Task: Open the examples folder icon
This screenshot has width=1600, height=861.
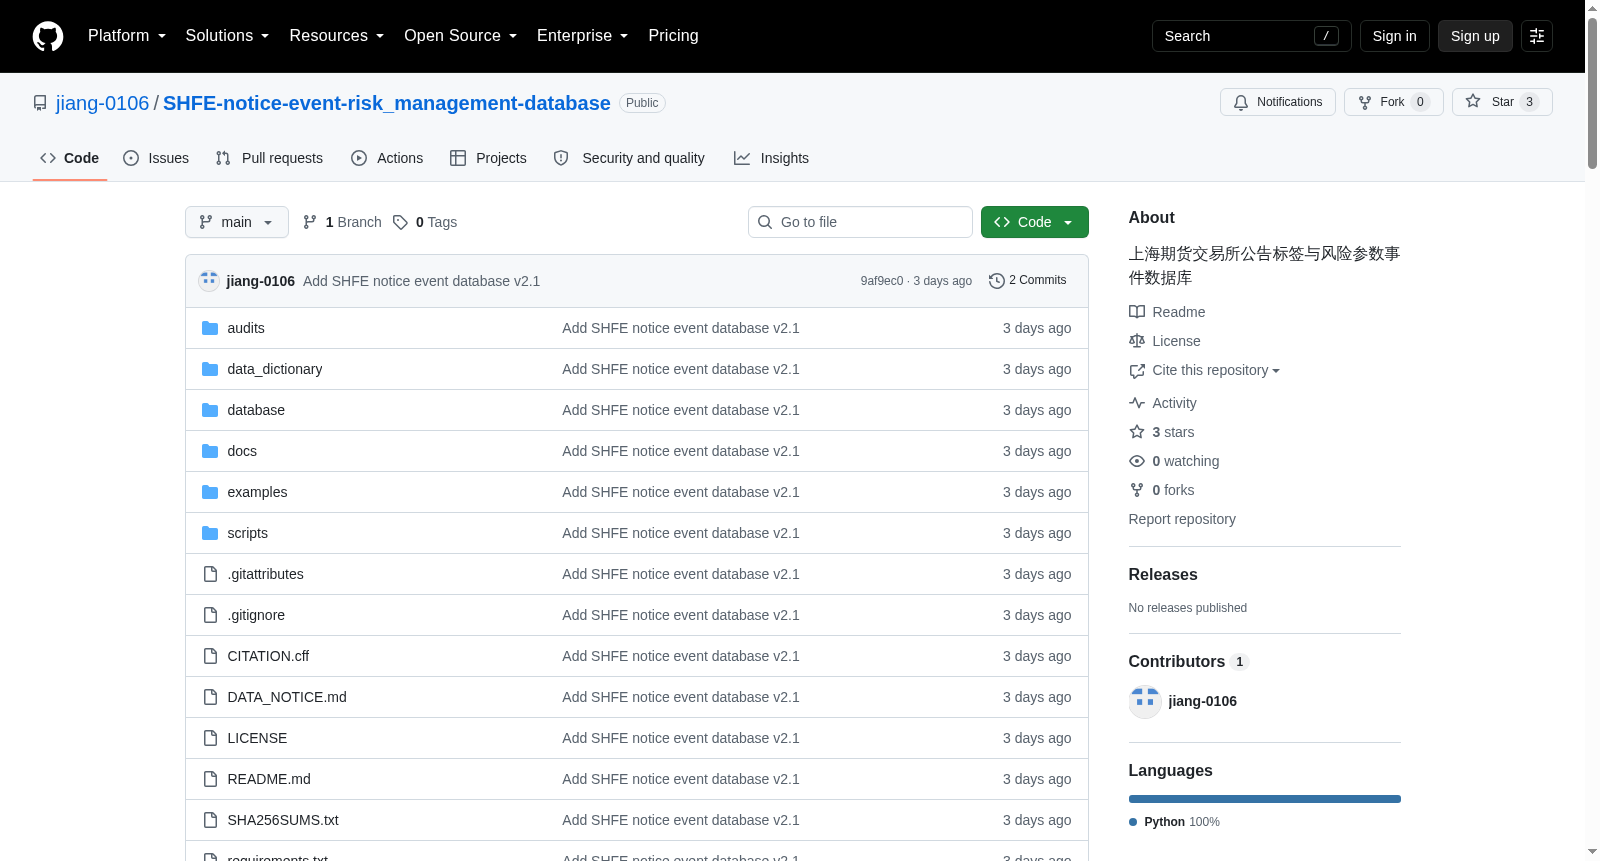Action: coord(210,492)
